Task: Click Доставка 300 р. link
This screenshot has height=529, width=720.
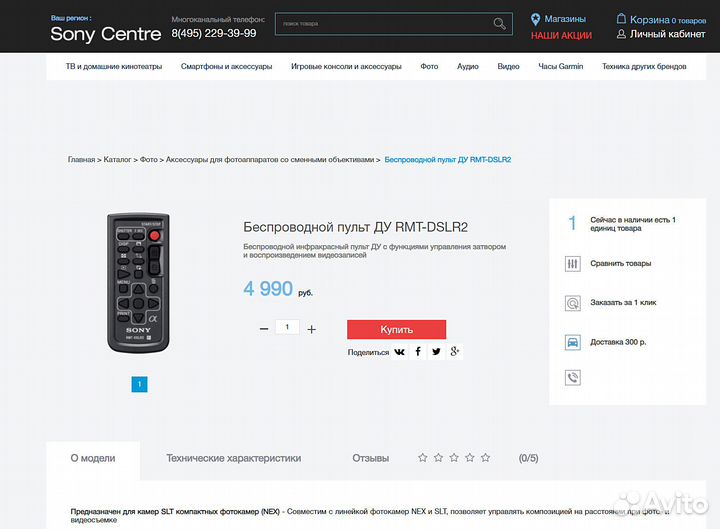Action: [x=618, y=342]
